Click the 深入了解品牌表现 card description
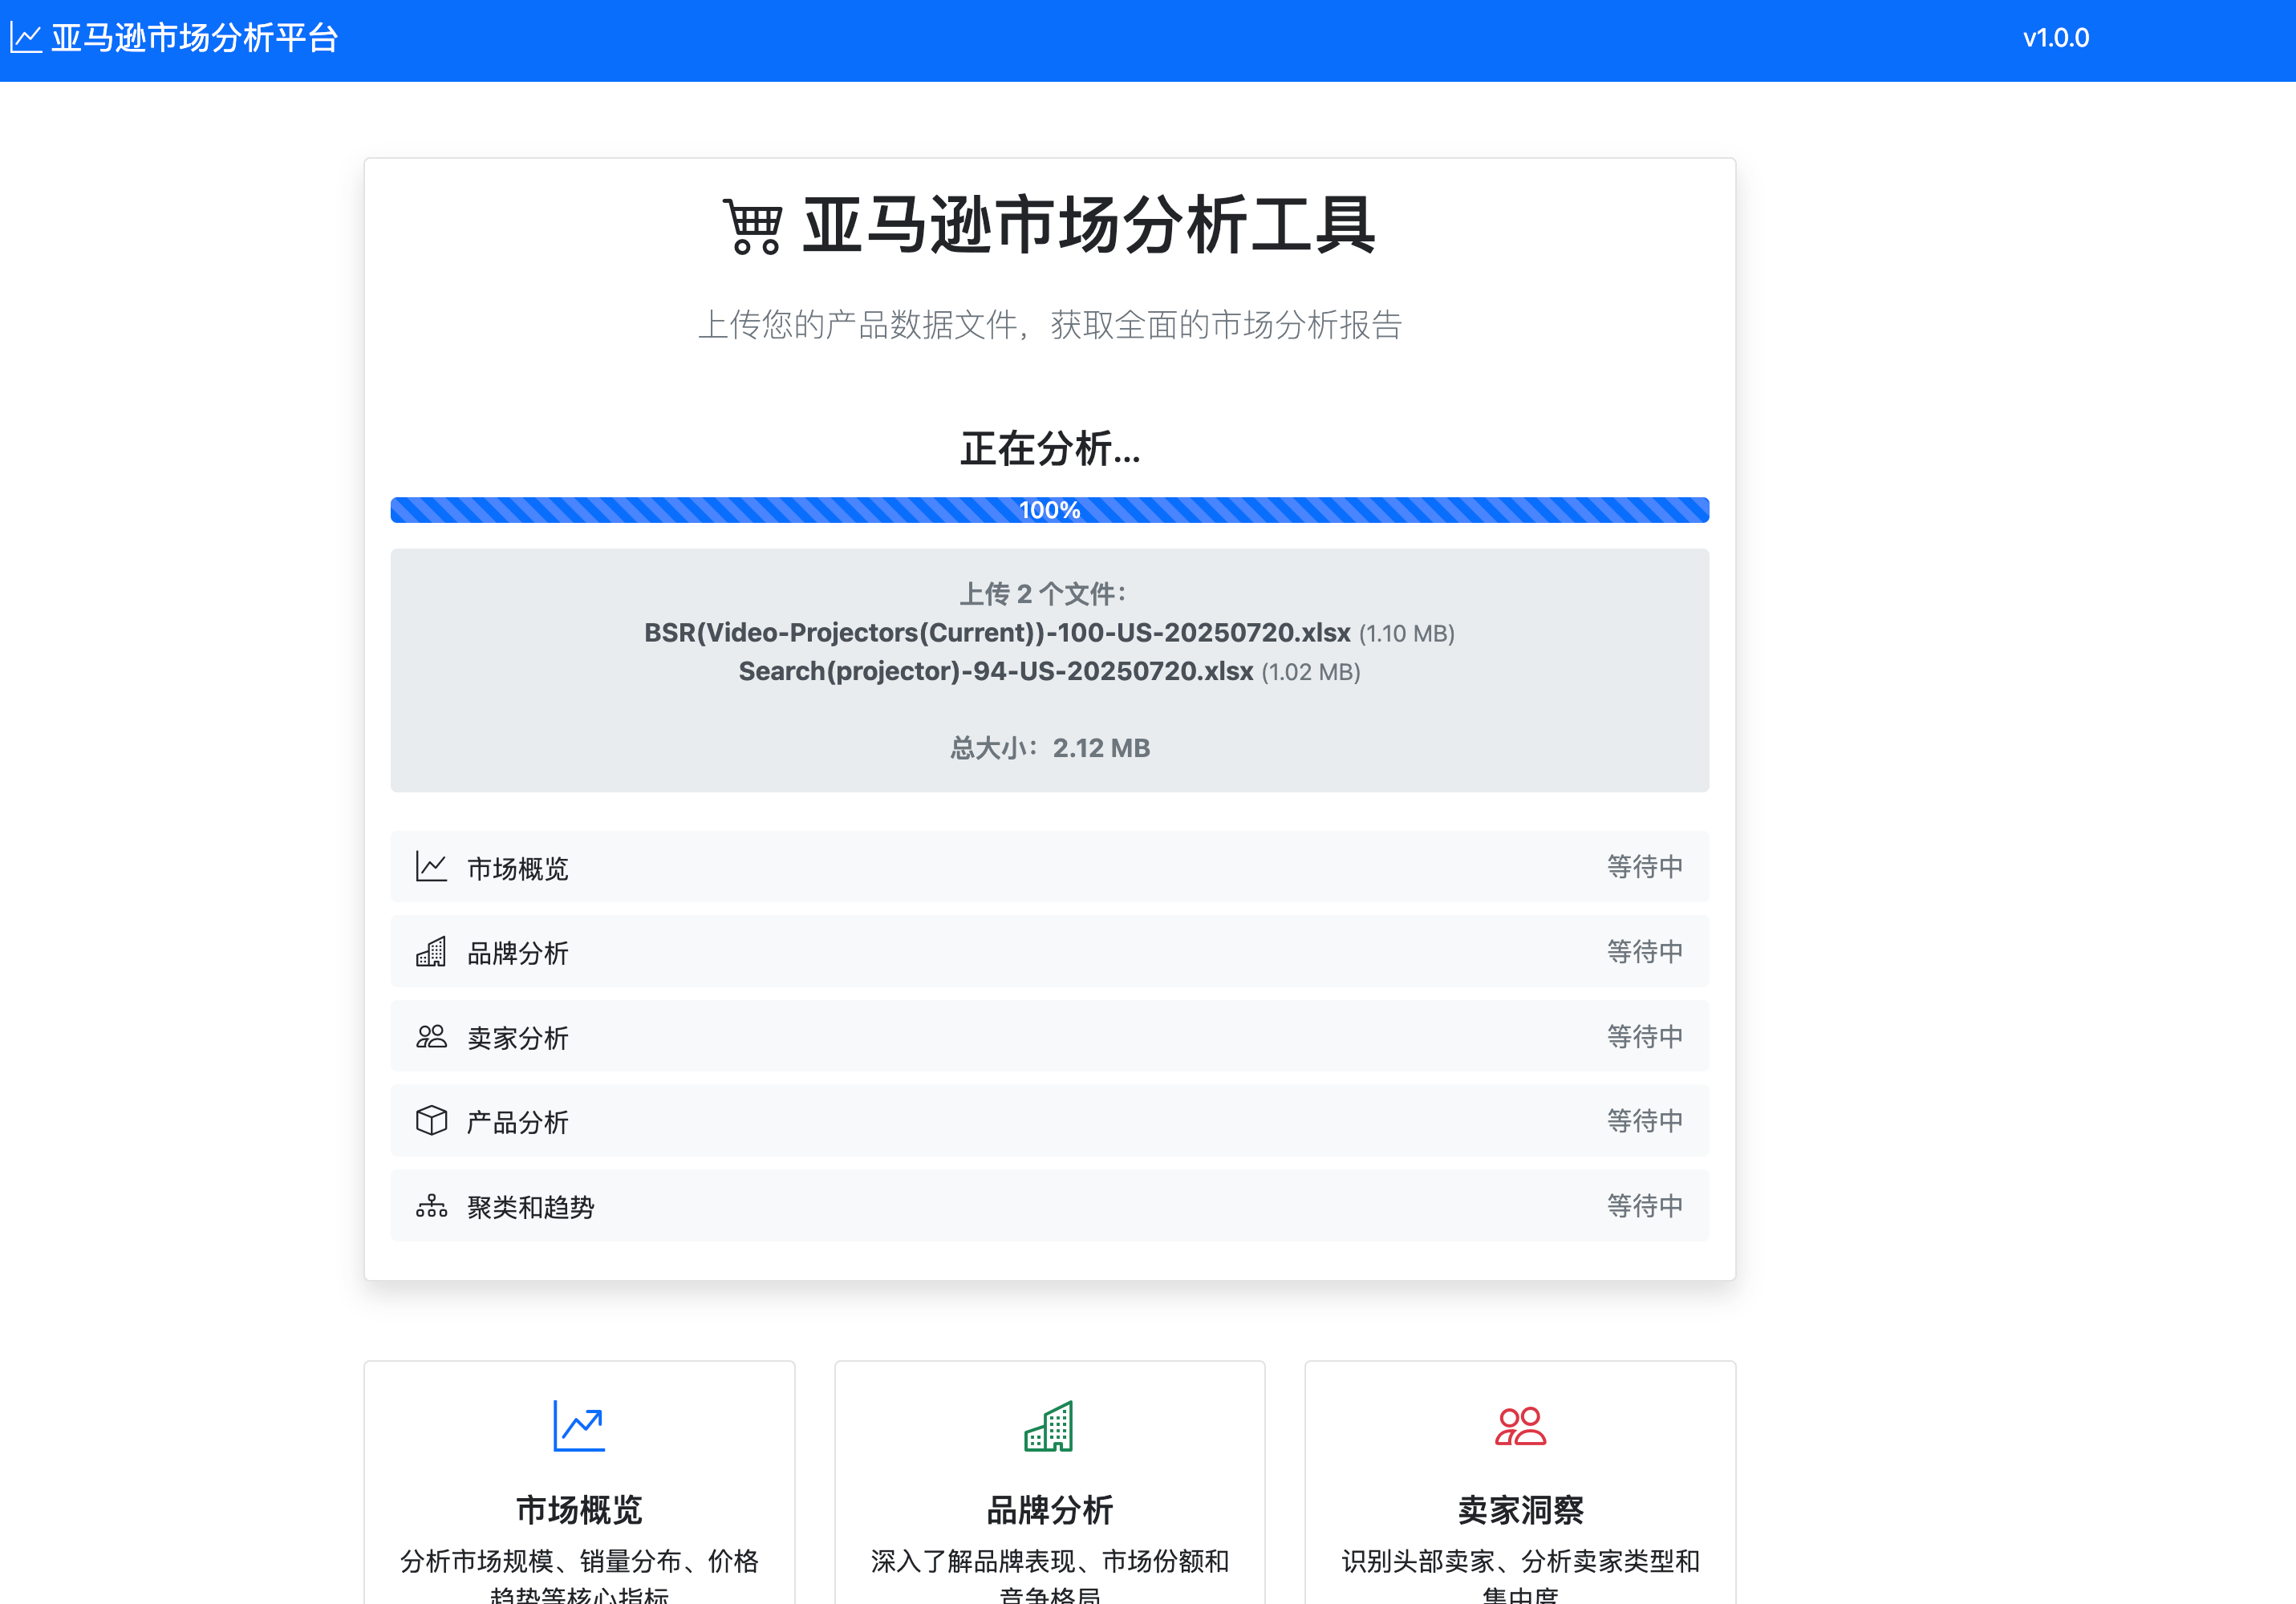The image size is (2296, 1604). coord(1049,1577)
